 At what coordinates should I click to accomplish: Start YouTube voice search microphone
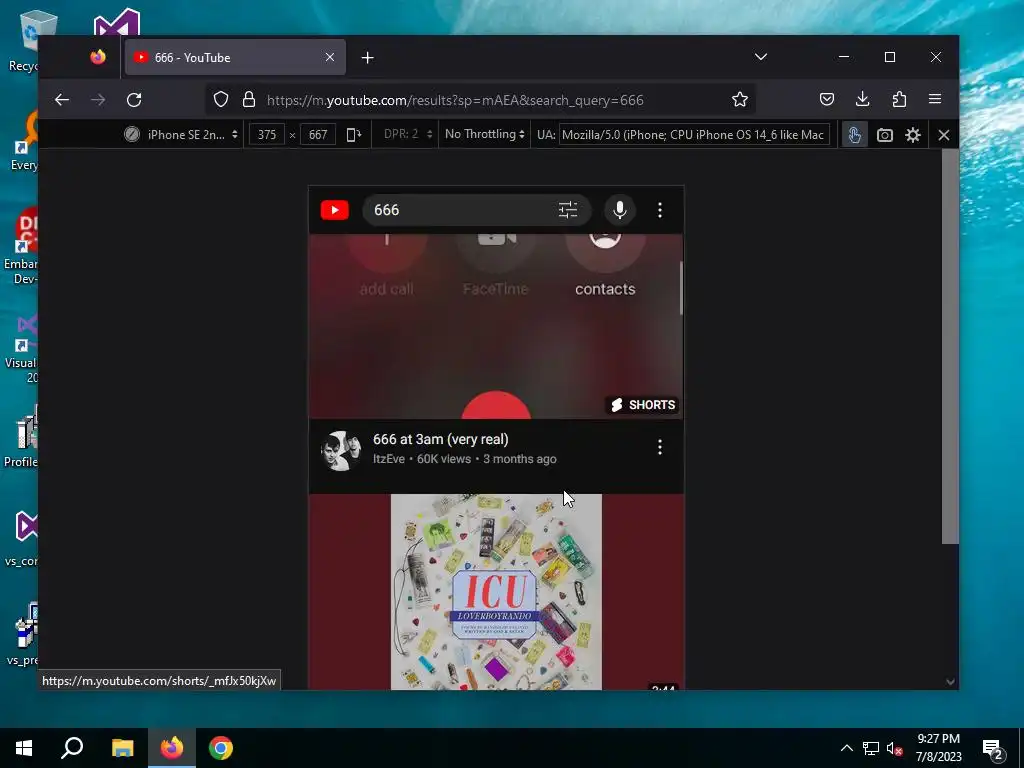click(620, 210)
